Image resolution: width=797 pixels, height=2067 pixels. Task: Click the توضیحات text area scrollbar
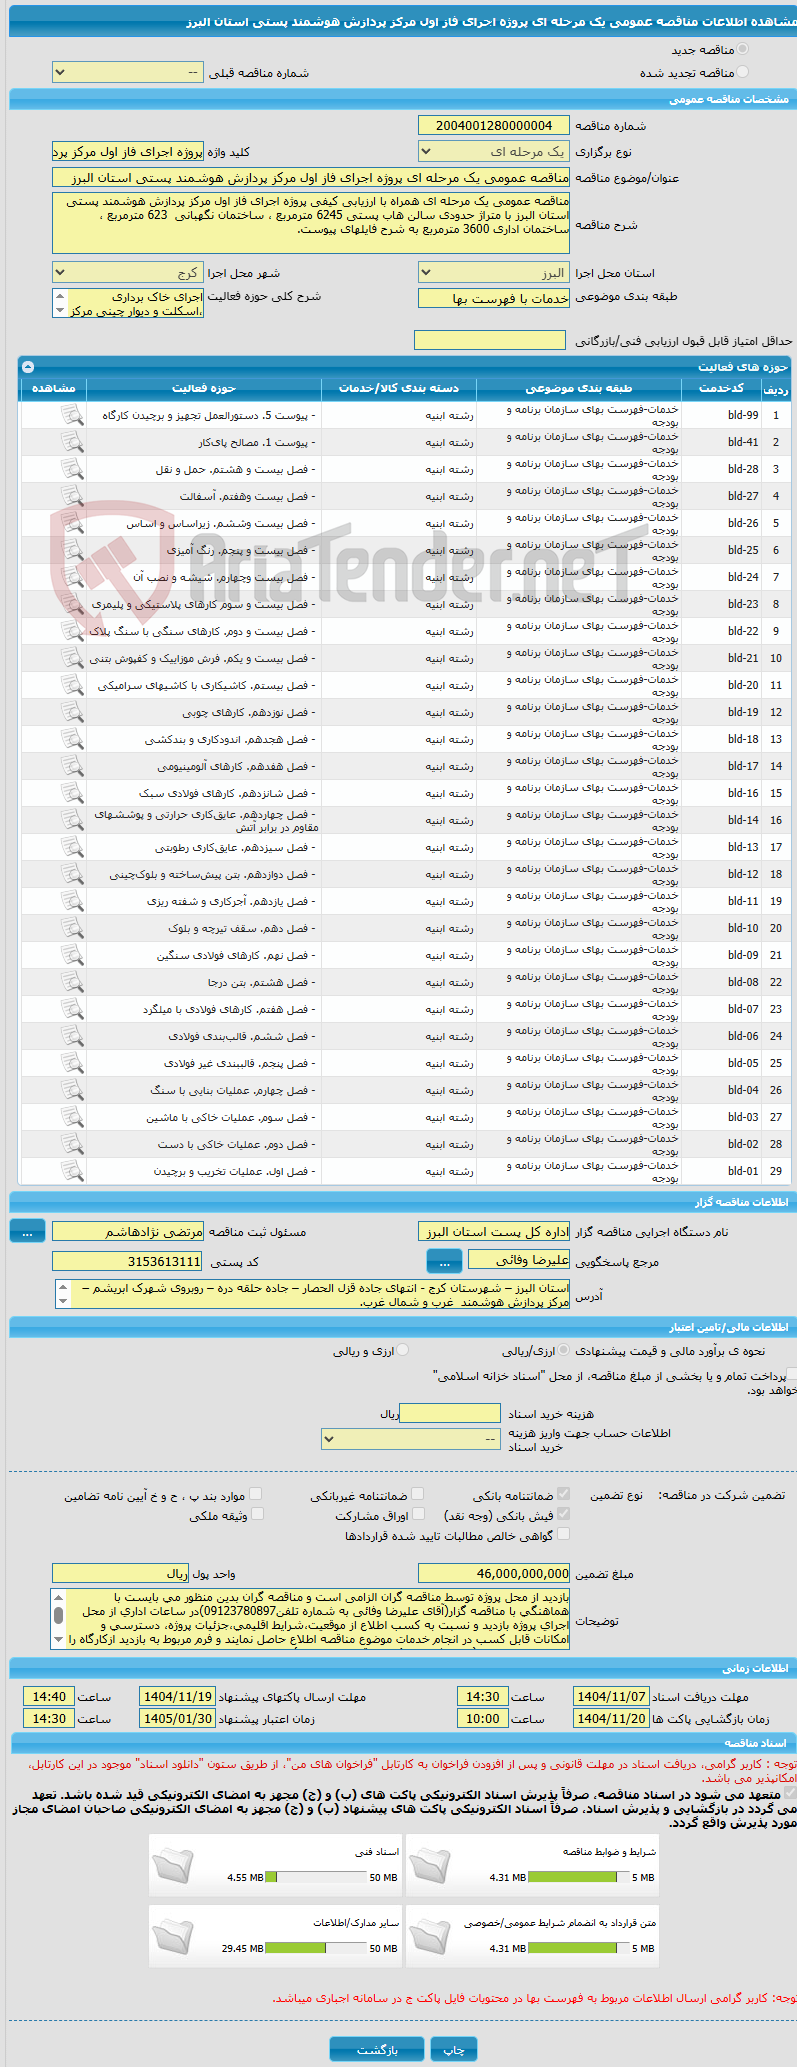pos(58,1619)
